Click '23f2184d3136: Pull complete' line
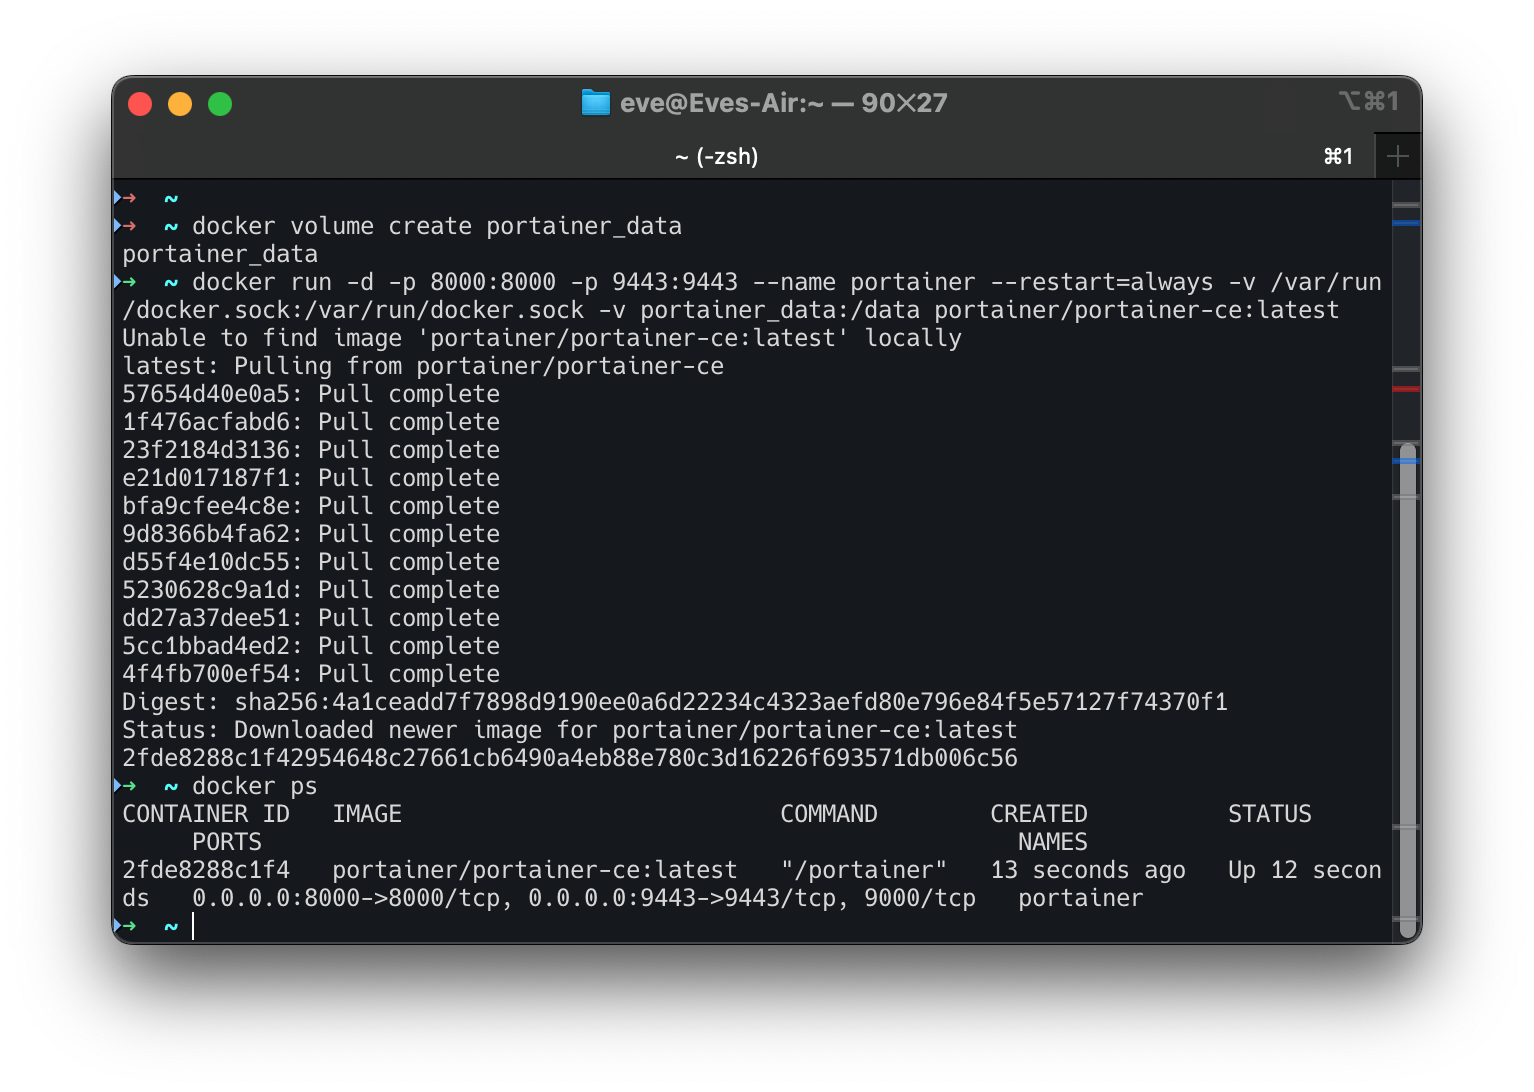 311,450
